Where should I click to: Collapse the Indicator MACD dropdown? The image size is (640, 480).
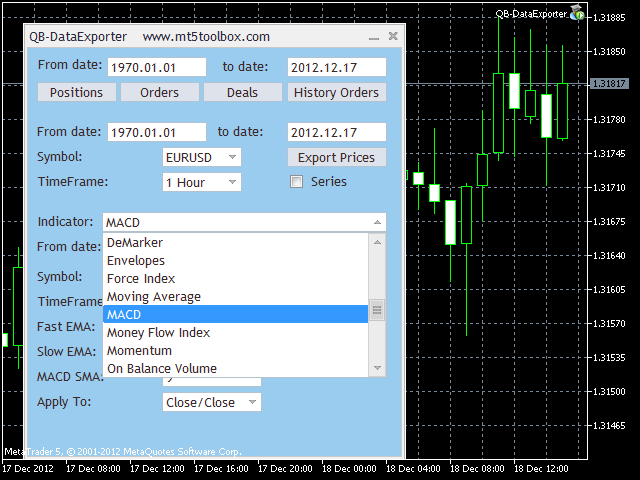click(376, 223)
